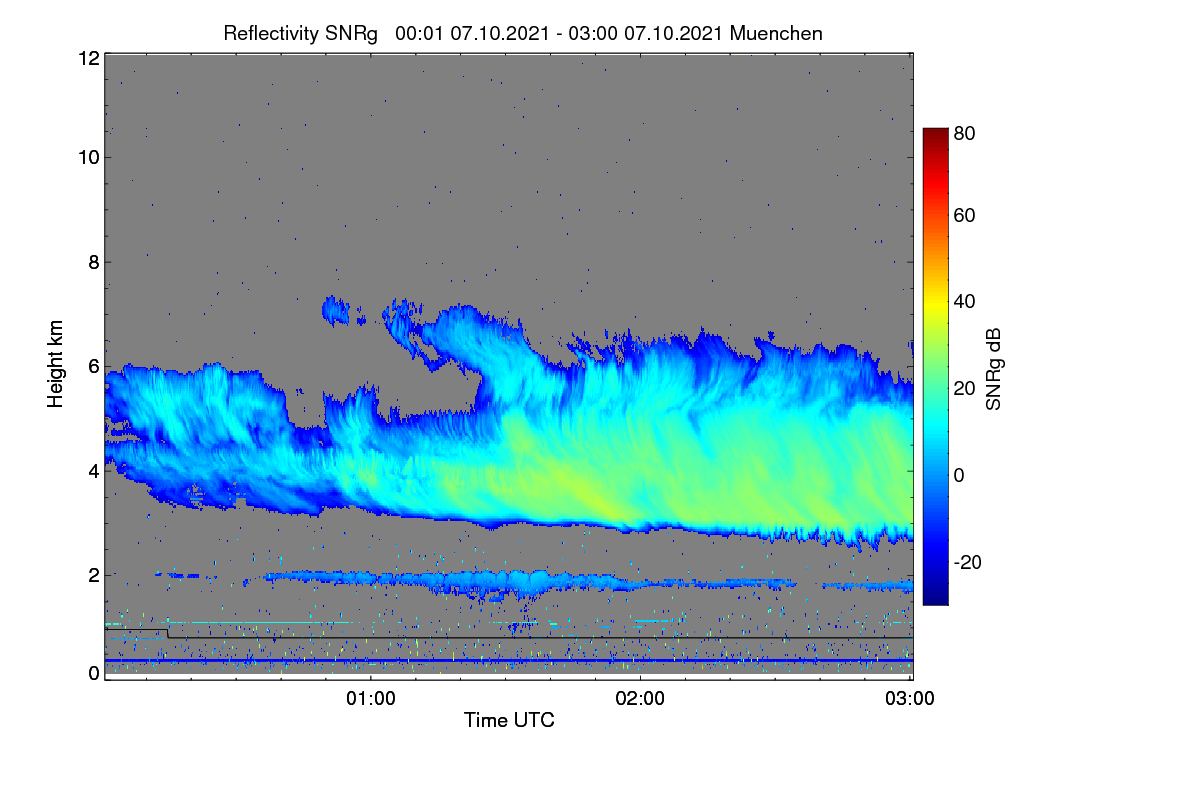
Task: Click the colorbar label '40'
Action: click(x=965, y=302)
